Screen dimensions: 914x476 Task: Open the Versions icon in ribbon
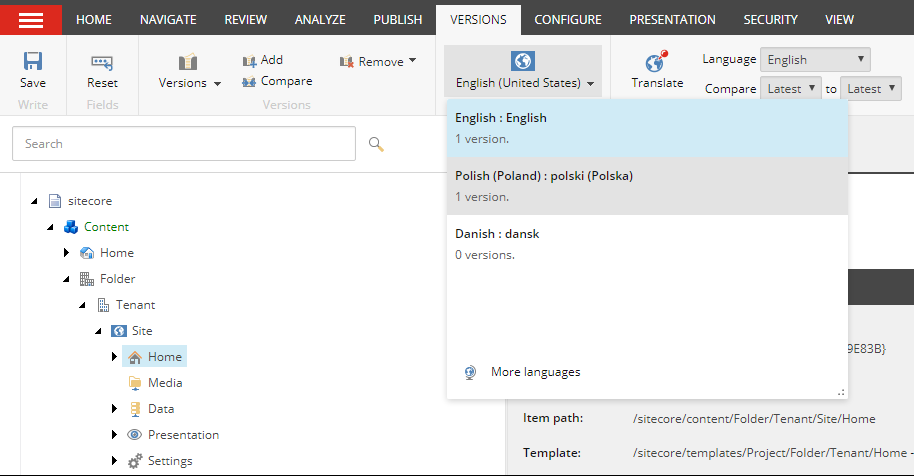click(188, 62)
